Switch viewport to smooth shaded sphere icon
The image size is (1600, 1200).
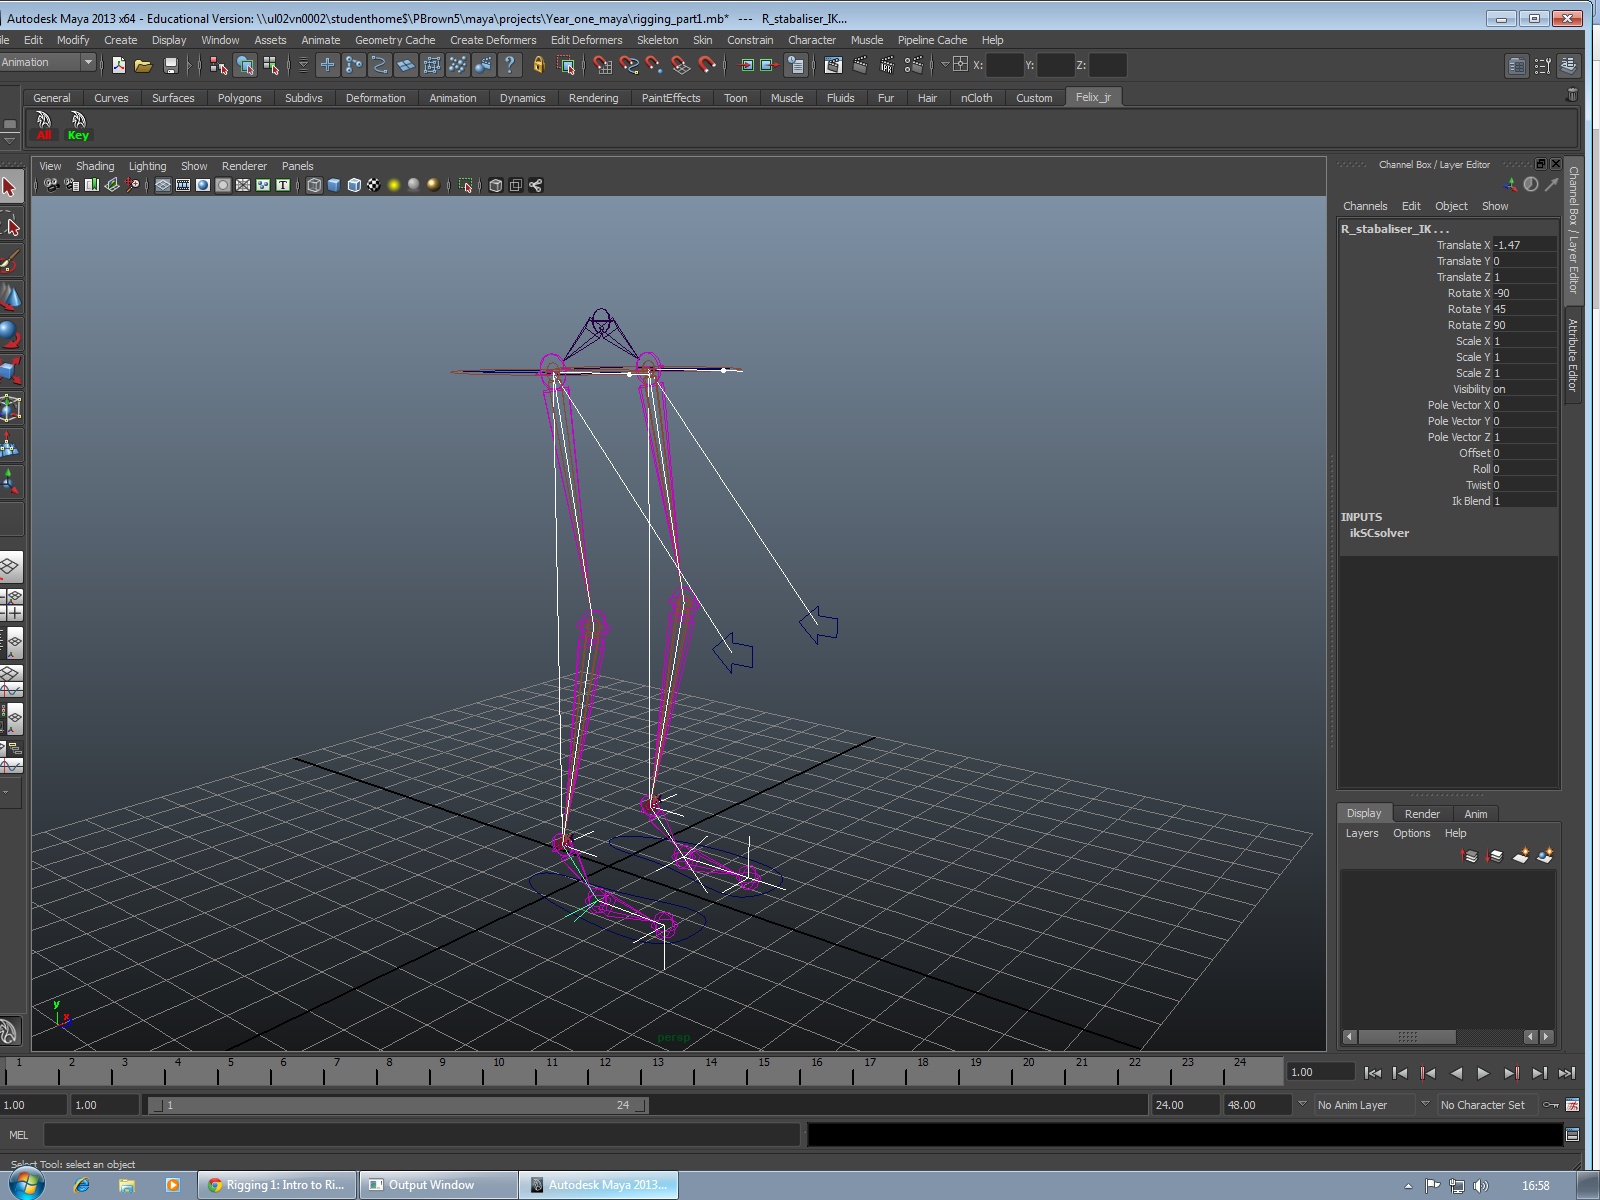coord(202,185)
